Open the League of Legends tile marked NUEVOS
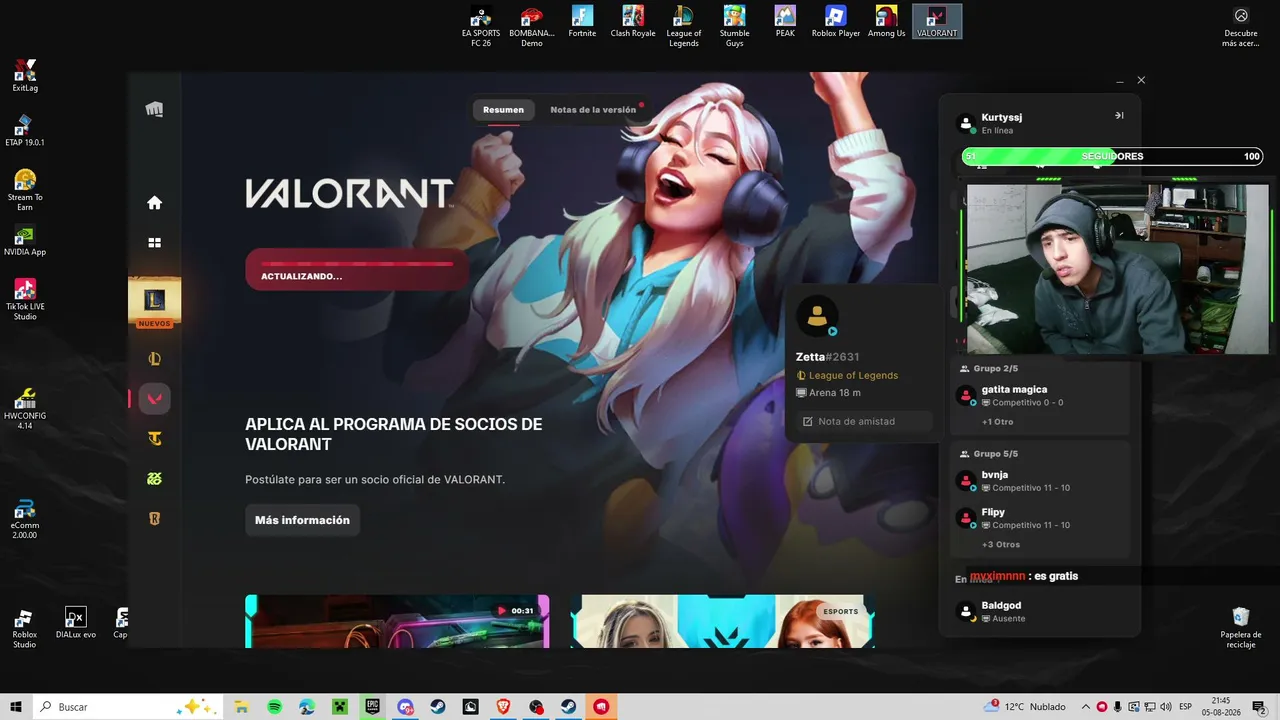The height and width of the screenshot is (720, 1280). click(154, 300)
